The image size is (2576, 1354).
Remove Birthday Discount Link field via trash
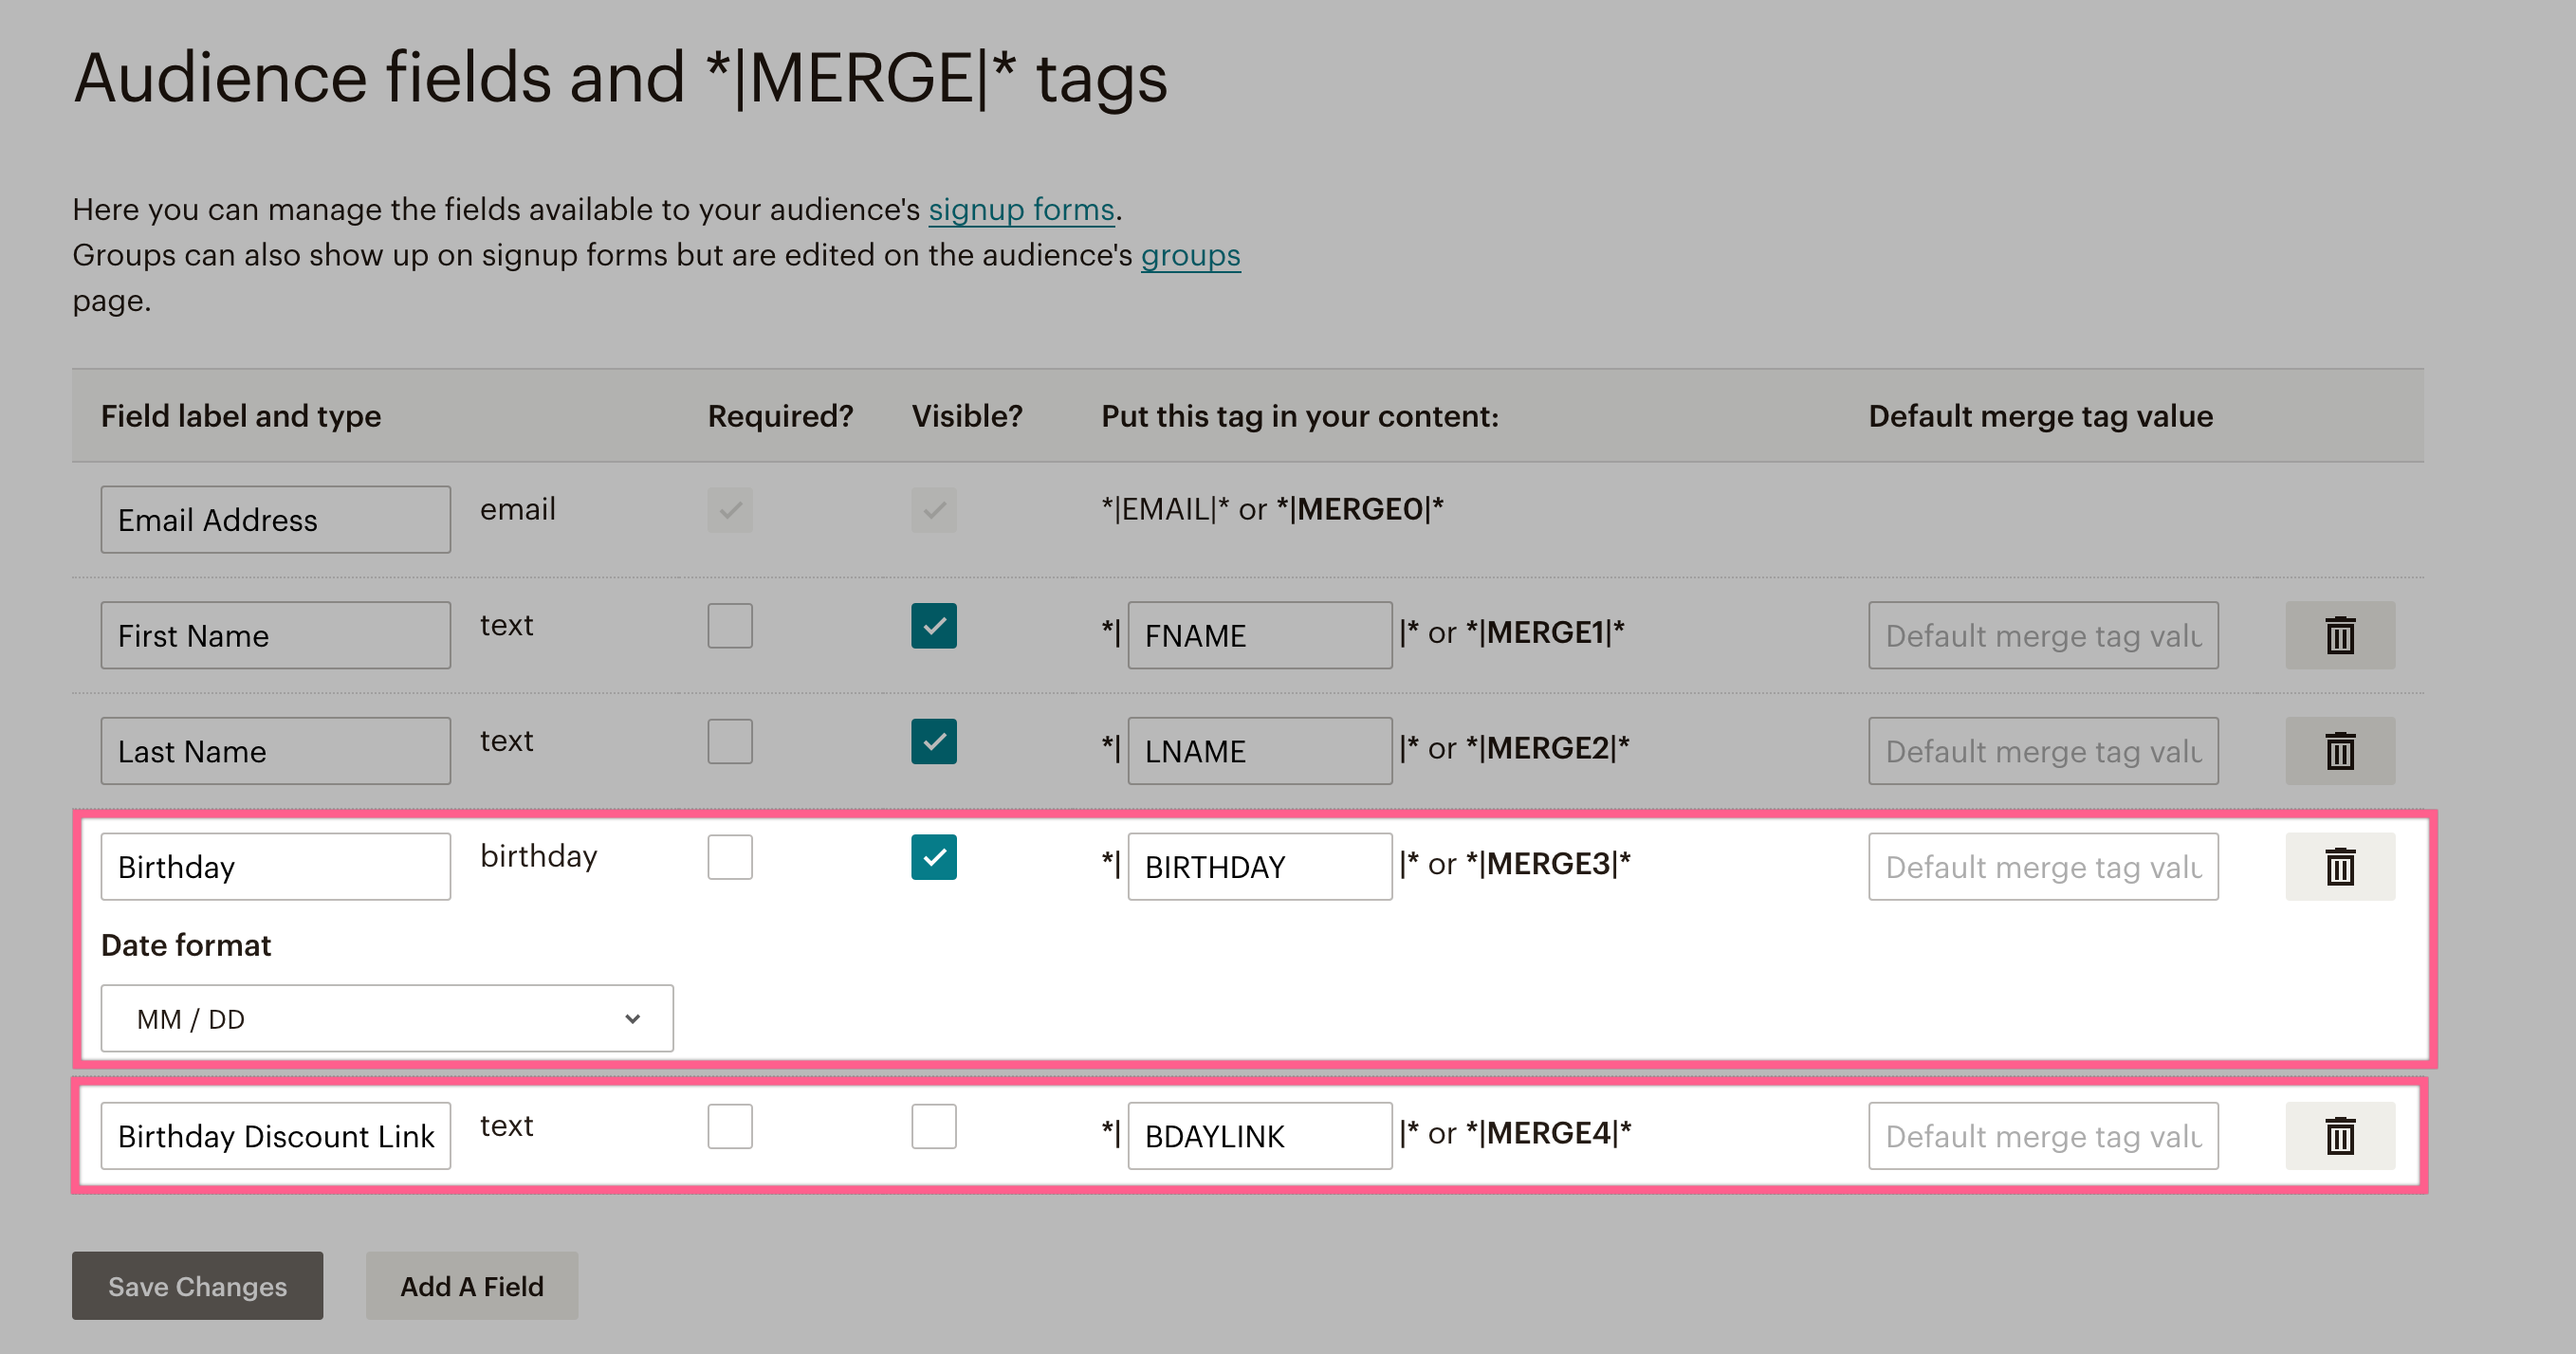coord(2339,1136)
